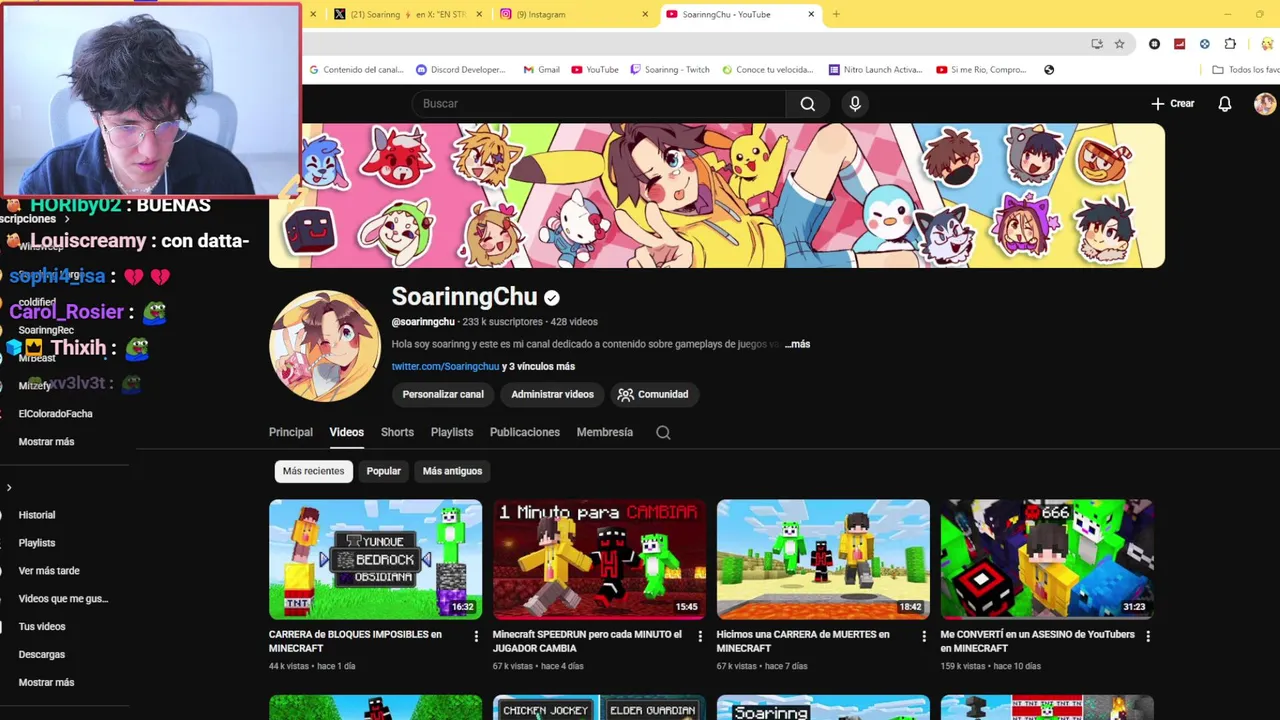Screen dimensions: 1280x720
Task: Sort by Más recientes chip
Action: click(313, 471)
